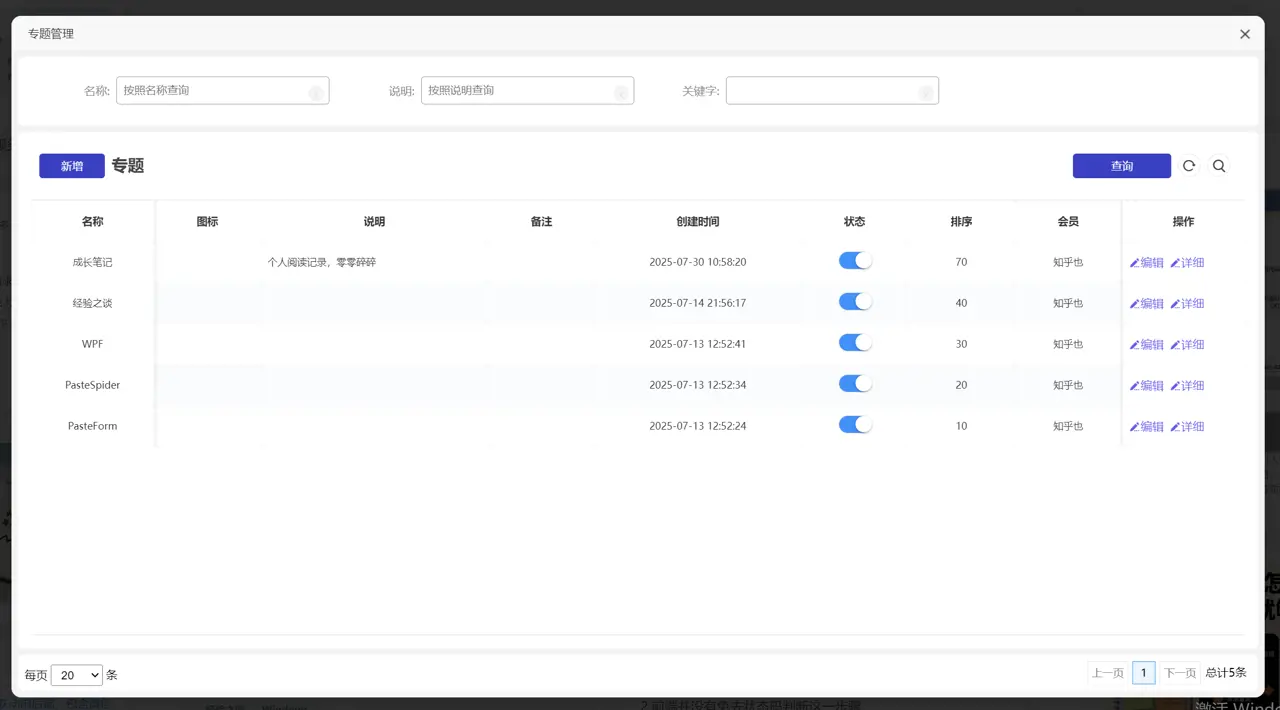Click the search magnifier icon in toolbar
Image resolution: width=1280 pixels, height=710 pixels.
point(1219,166)
